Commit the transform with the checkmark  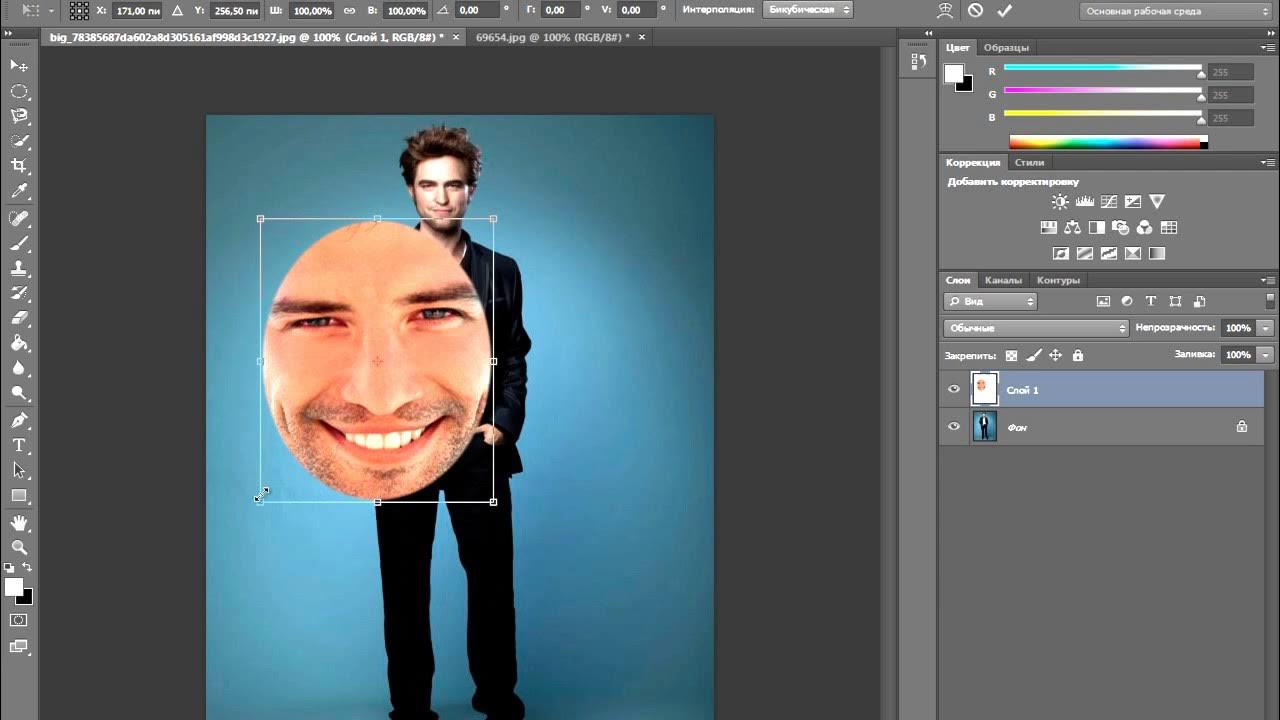pyautogui.click(x=1005, y=10)
